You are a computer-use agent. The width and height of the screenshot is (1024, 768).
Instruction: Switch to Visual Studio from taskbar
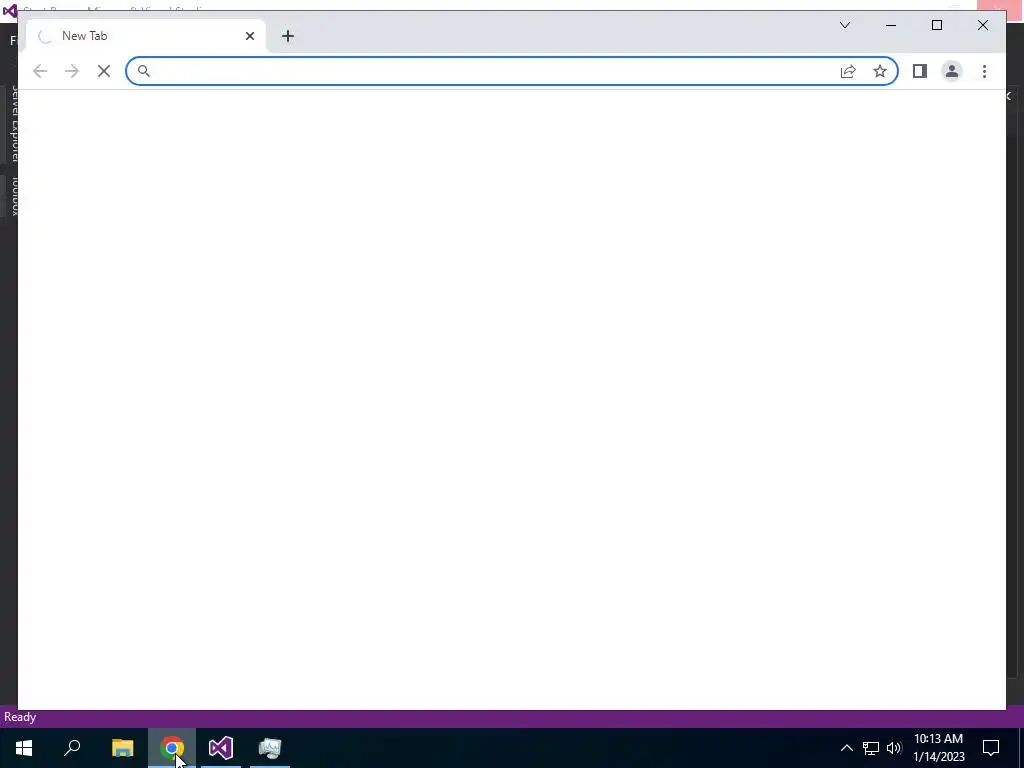point(221,748)
